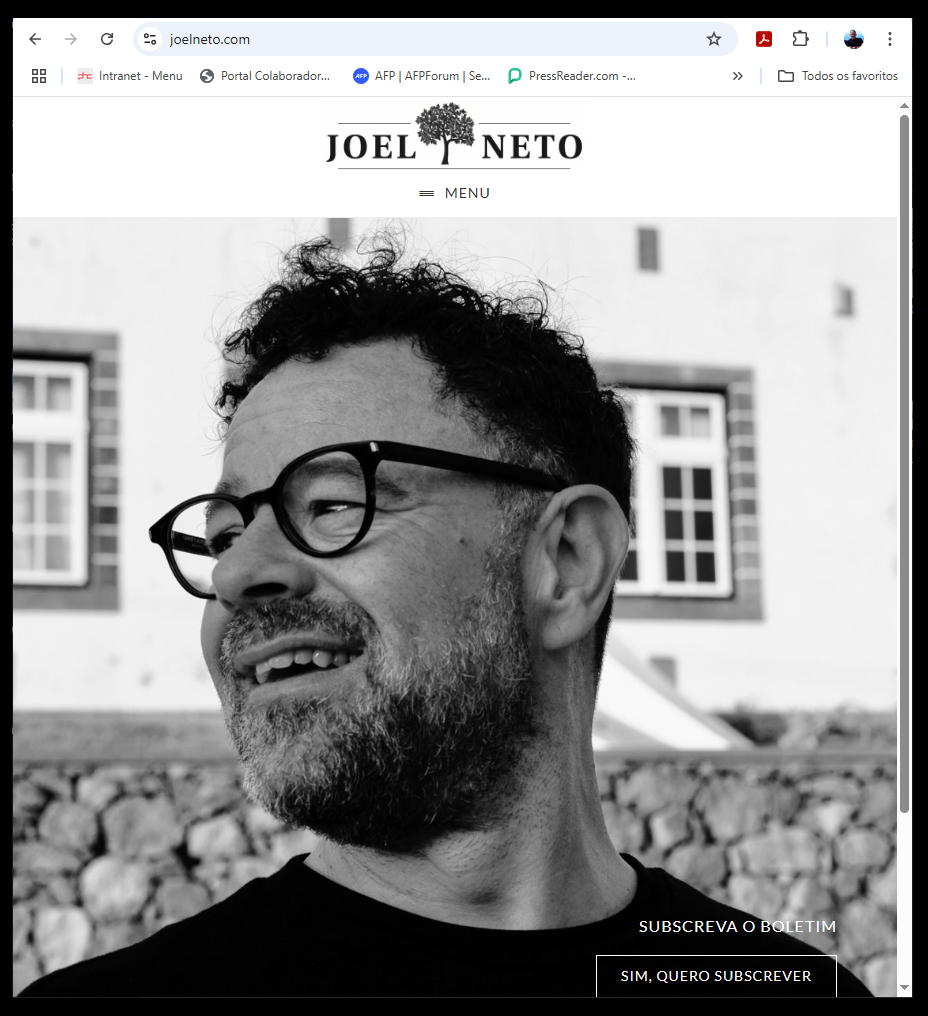Open the Adobe Acrobat extension
The image size is (928, 1016).
pyautogui.click(x=764, y=39)
